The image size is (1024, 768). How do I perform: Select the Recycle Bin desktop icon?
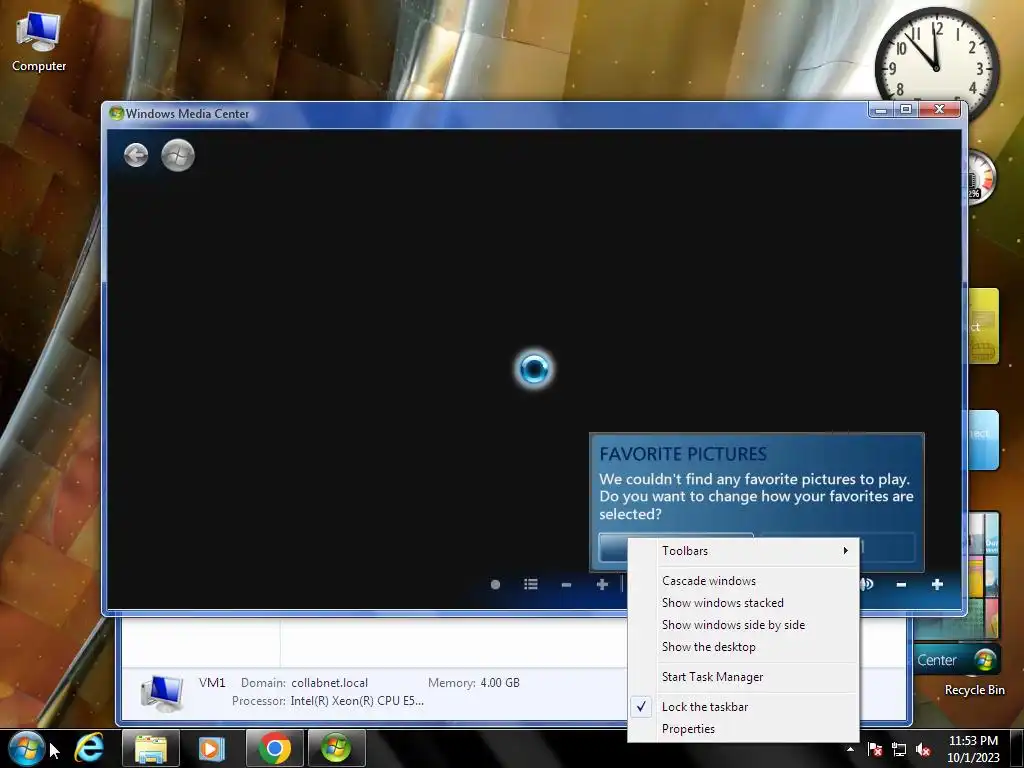click(x=974, y=690)
